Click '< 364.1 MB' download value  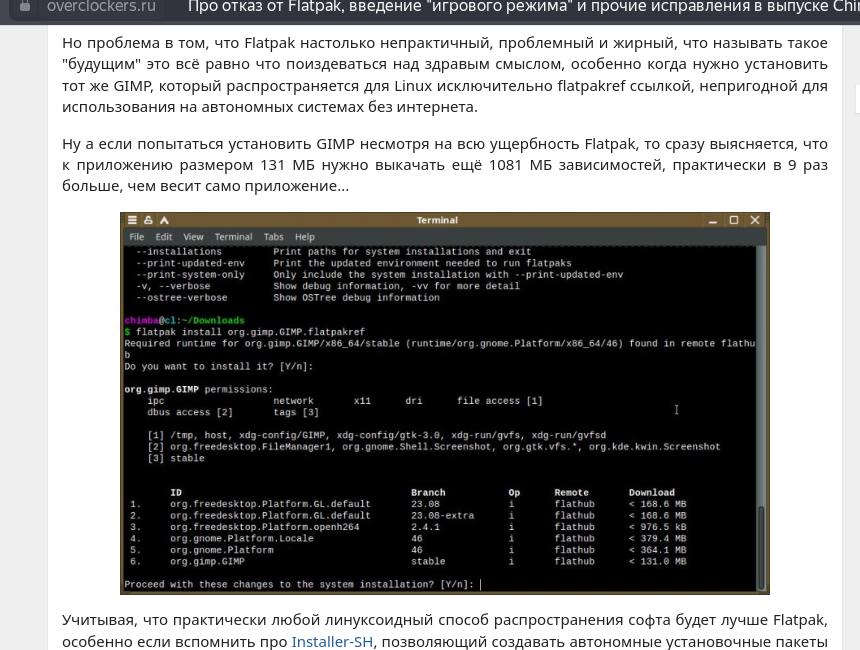coord(658,550)
